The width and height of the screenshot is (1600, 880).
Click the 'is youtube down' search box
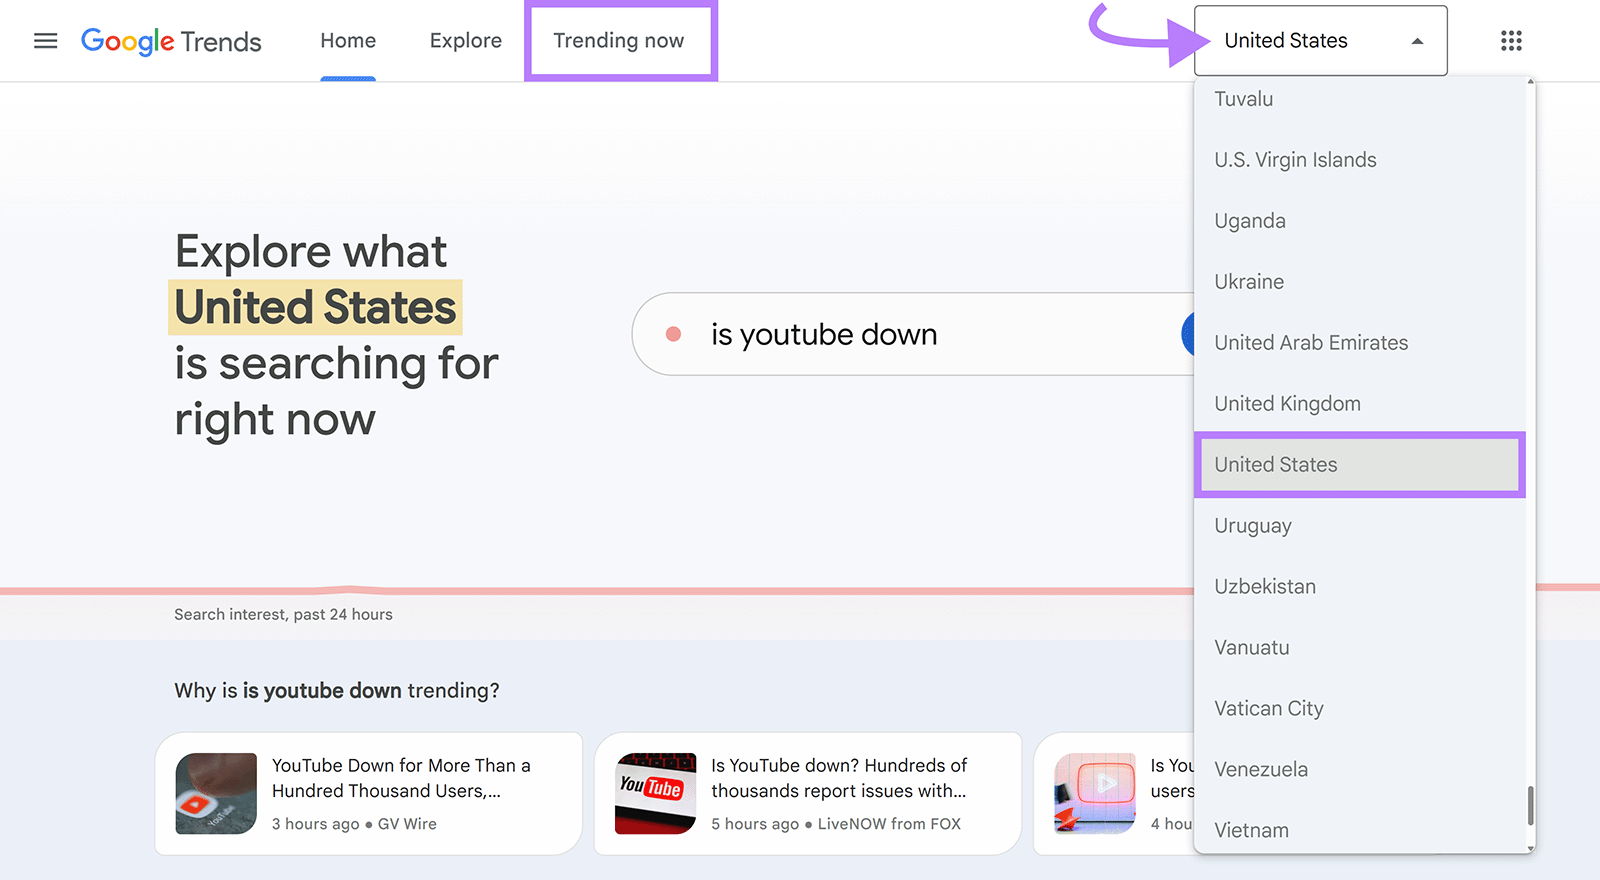point(900,334)
